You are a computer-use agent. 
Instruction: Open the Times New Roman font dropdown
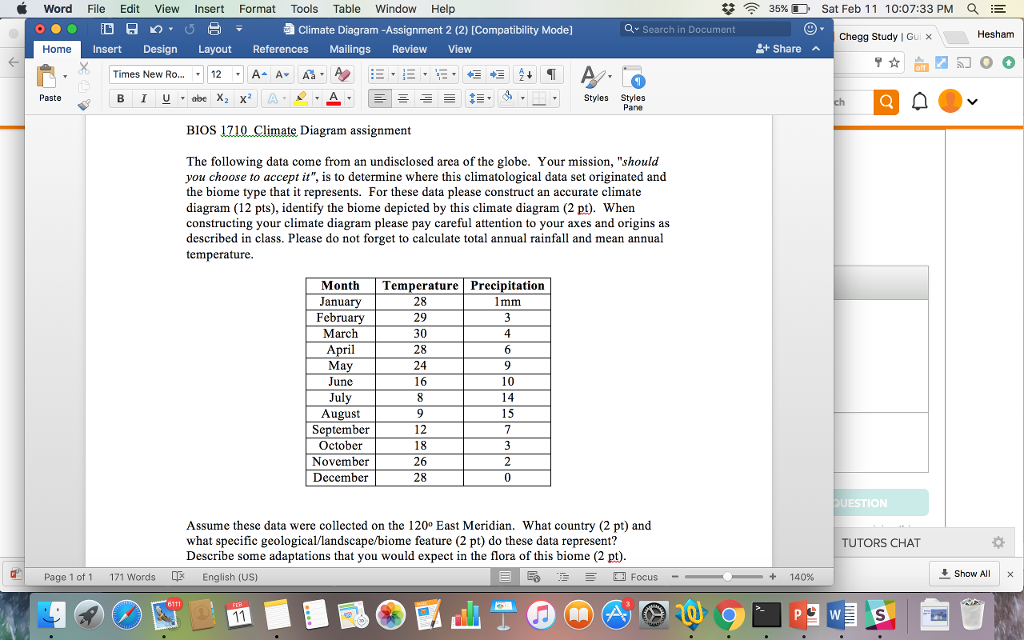point(198,74)
